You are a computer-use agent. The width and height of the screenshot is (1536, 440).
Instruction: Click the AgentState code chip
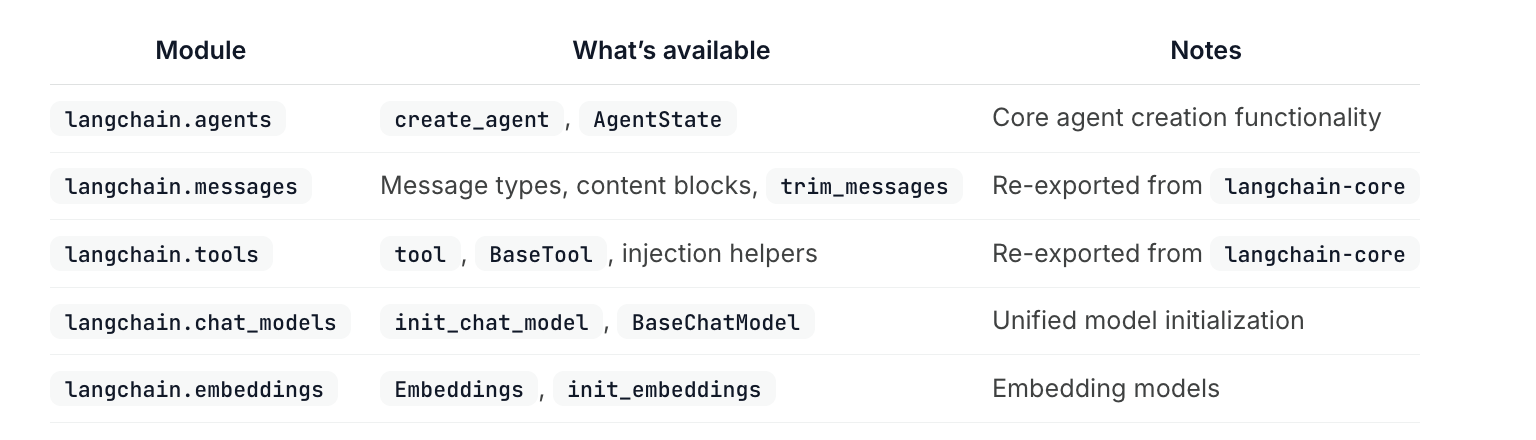click(657, 120)
